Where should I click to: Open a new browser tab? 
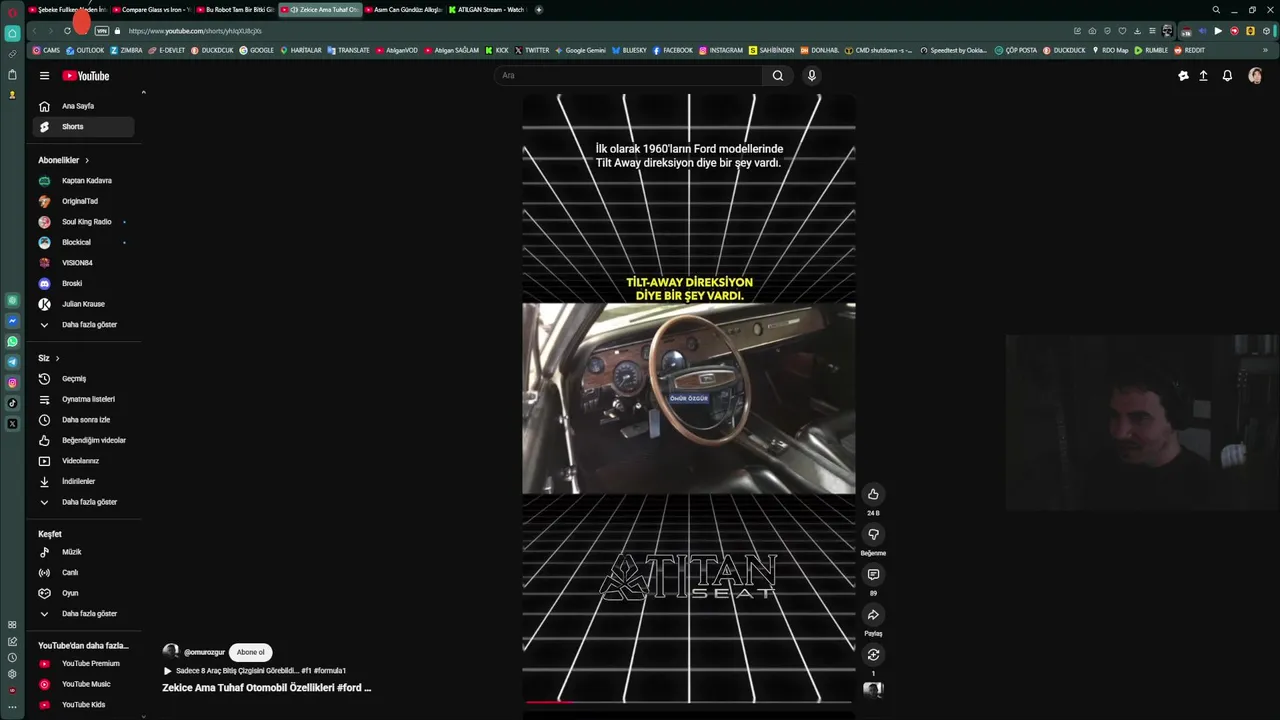(x=539, y=9)
